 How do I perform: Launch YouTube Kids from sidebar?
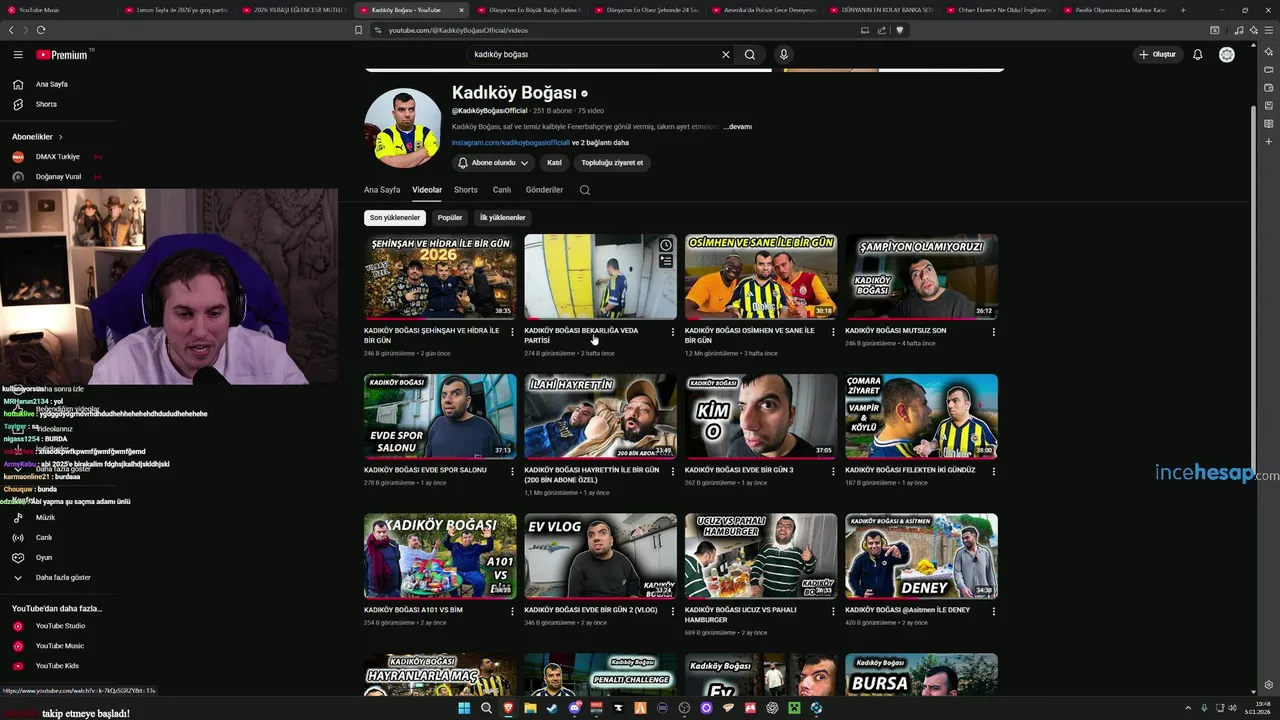(x=57, y=666)
